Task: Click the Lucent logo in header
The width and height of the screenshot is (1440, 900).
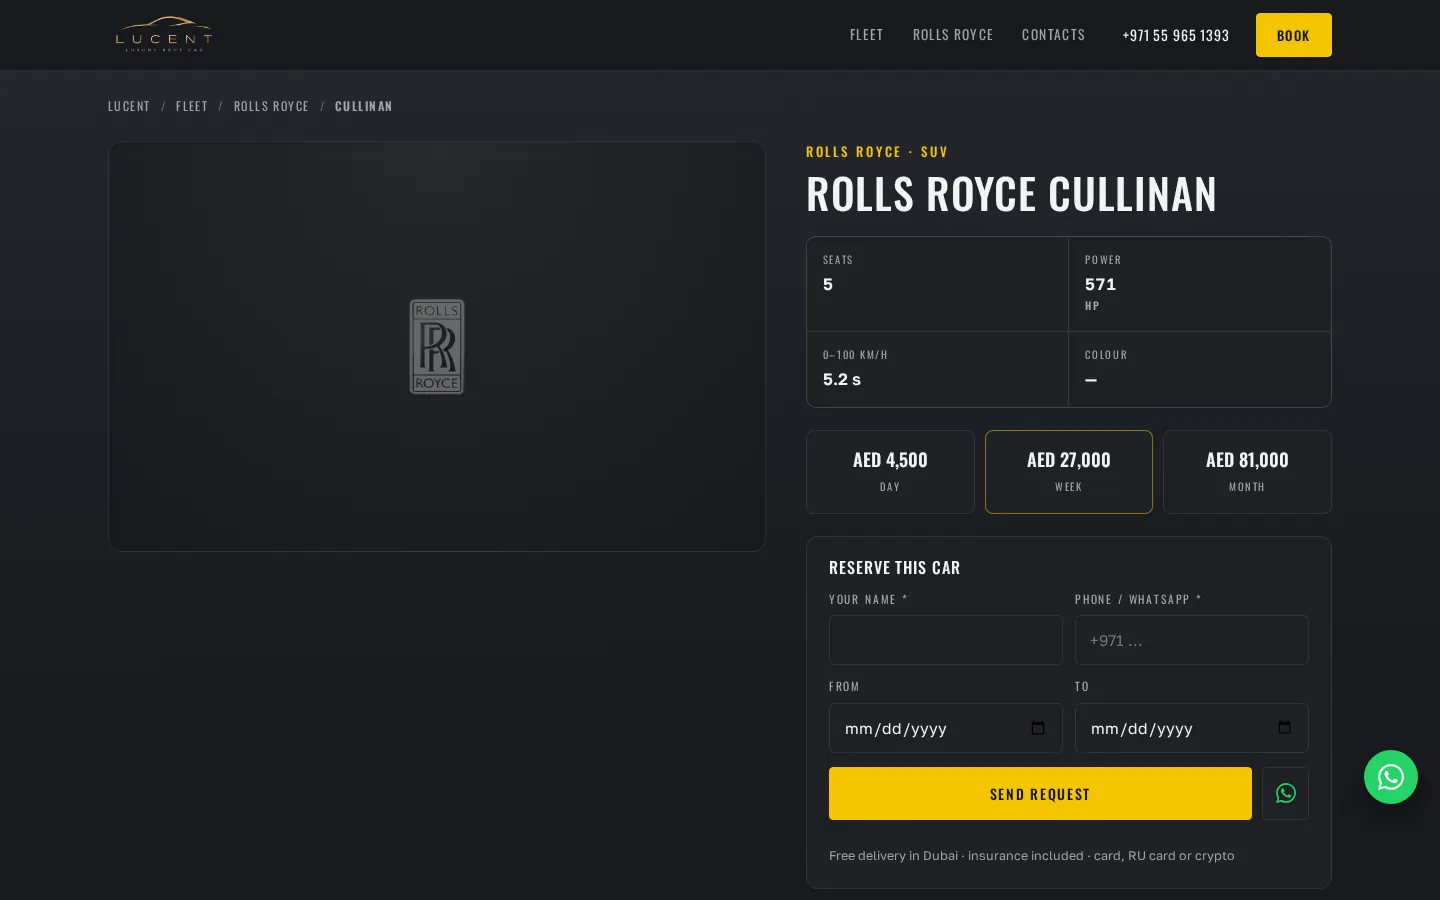Action: [x=163, y=35]
